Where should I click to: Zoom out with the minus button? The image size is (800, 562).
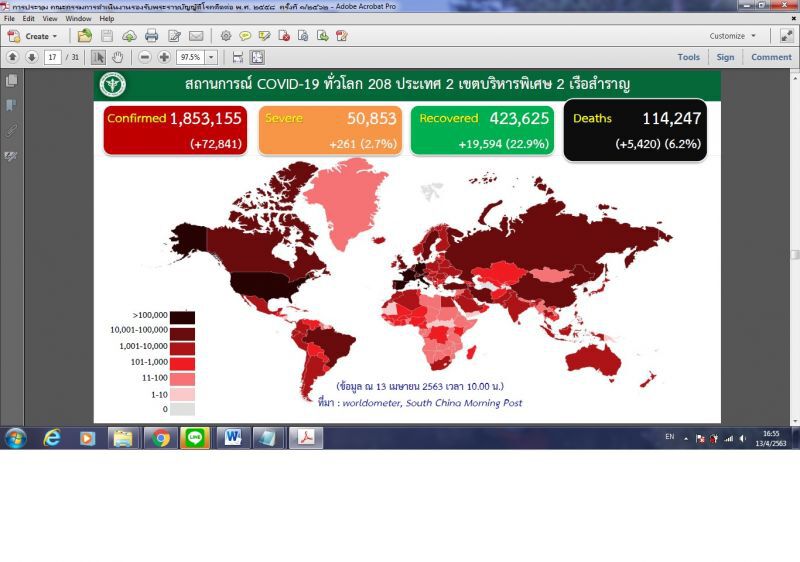(145, 57)
